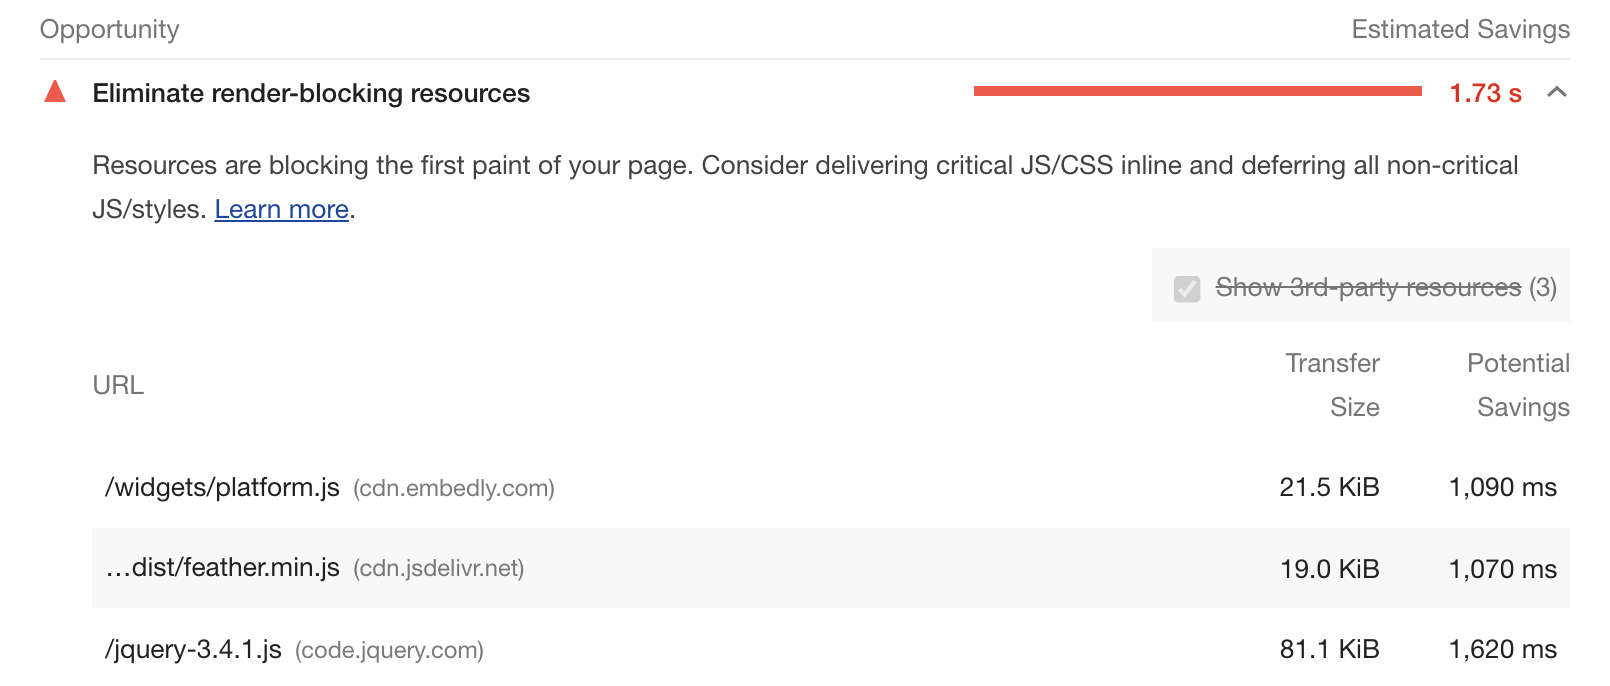
Task: Click the 1.73 s savings value
Action: [x=1485, y=94]
